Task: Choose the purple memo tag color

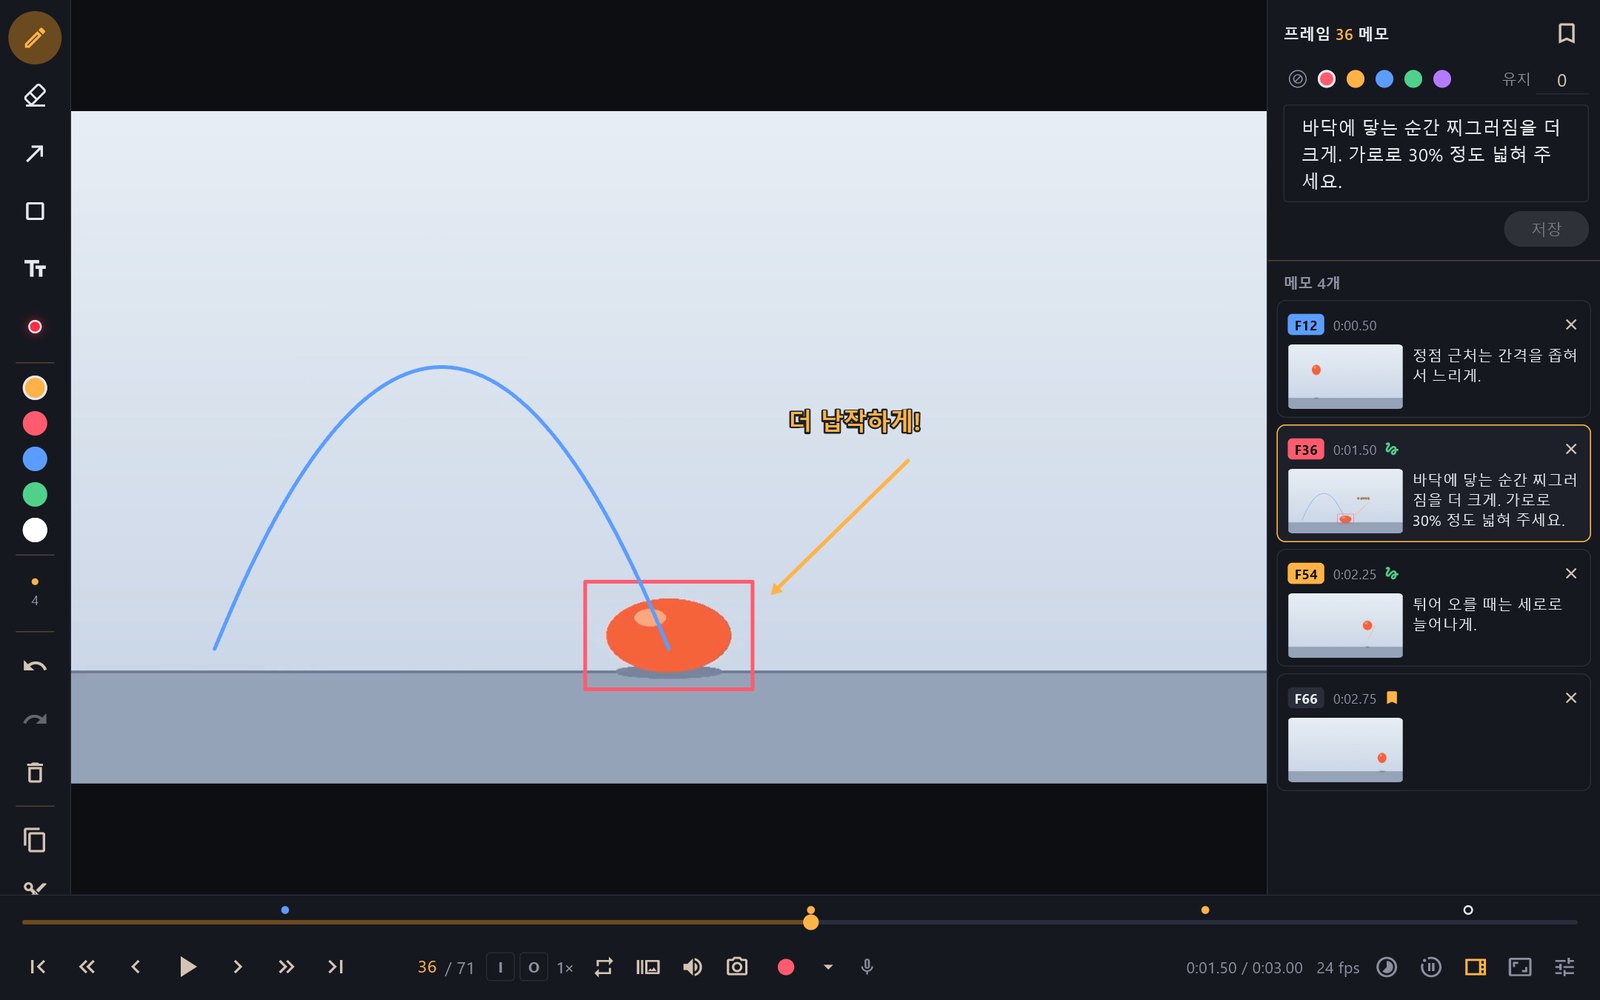Action: click(x=1442, y=79)
